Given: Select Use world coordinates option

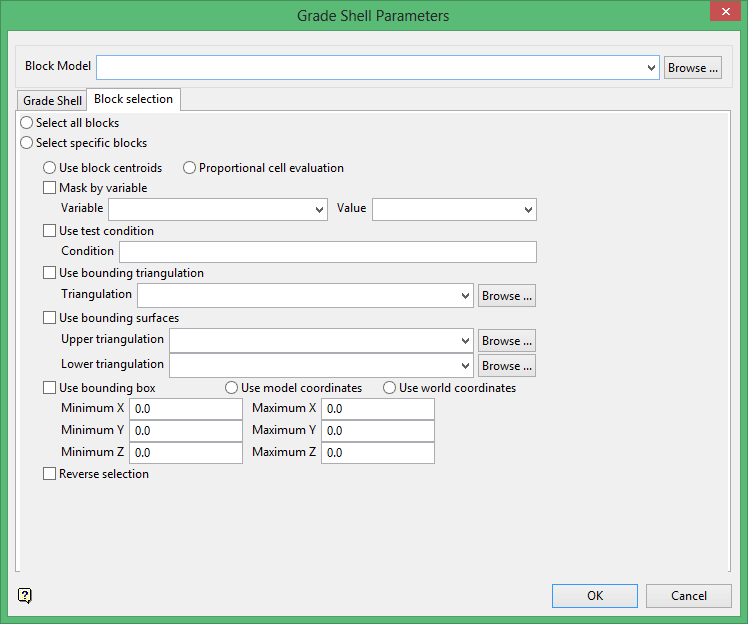Looking at the screenshot, I should point(390,388).
